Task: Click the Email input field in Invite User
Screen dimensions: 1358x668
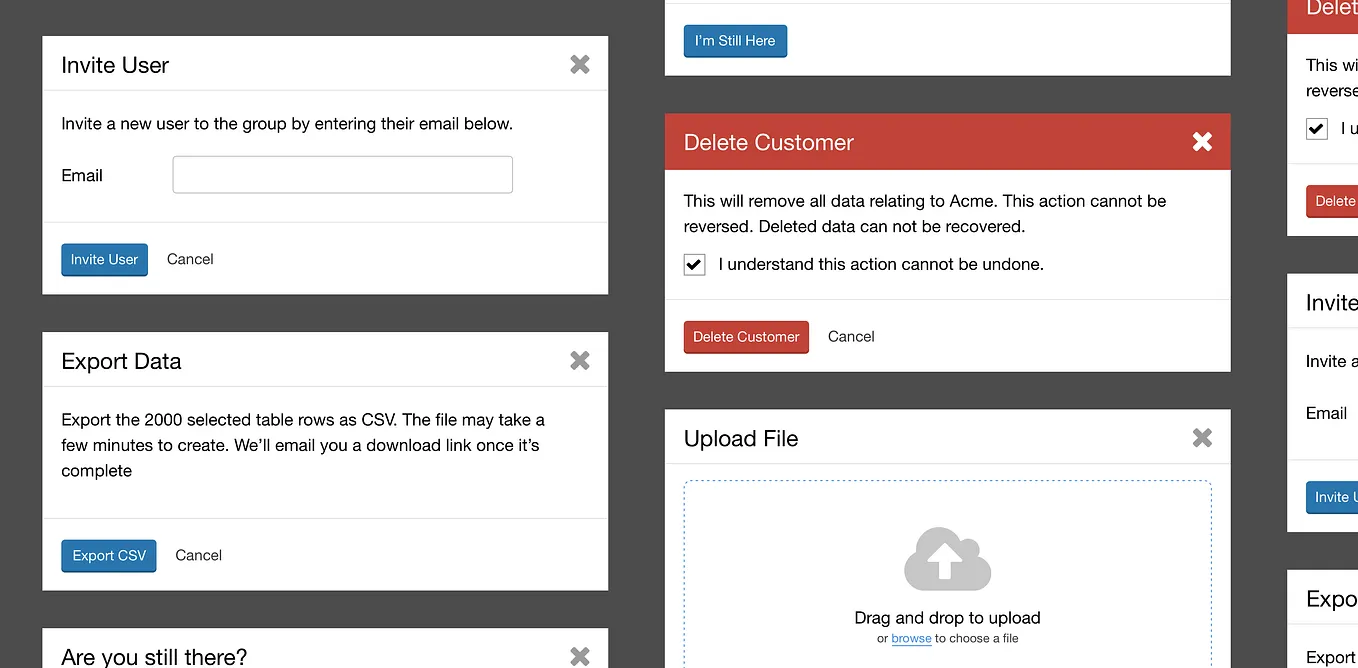Action: (343, 175)
